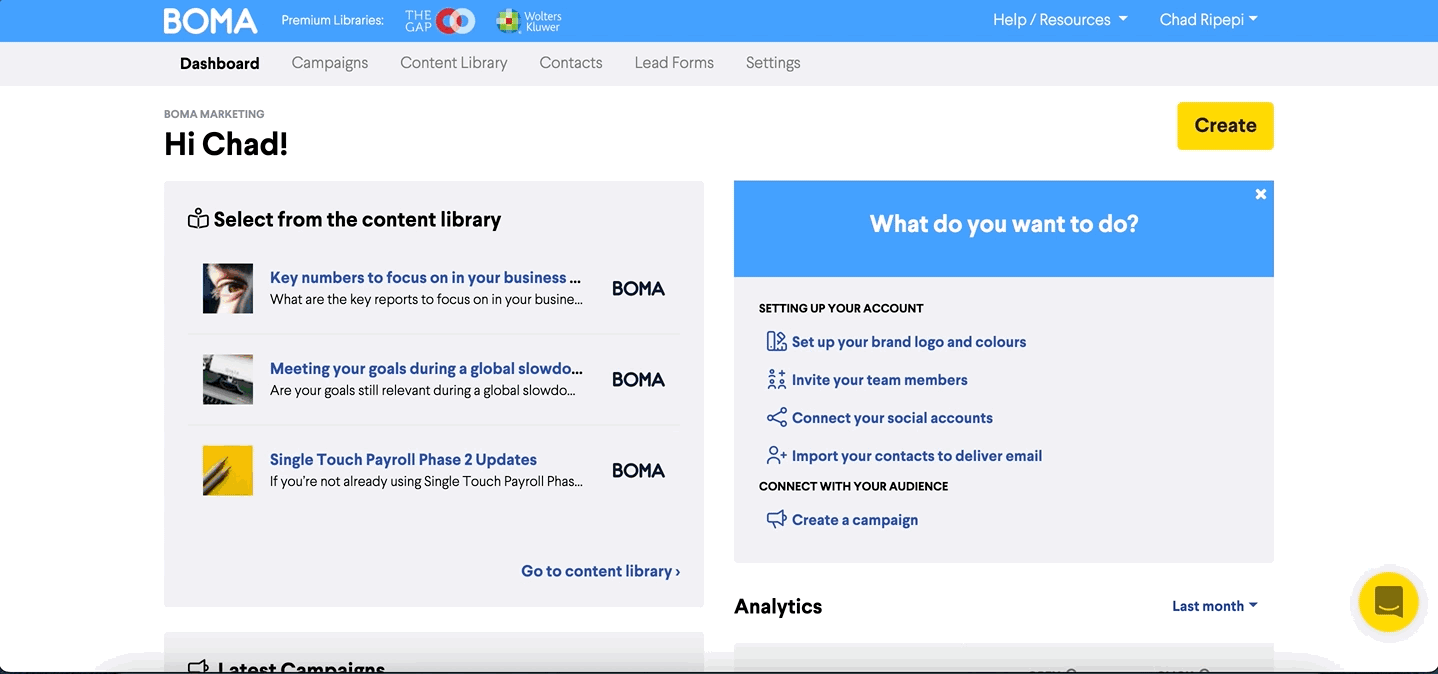Open the eye thumbnail for Key numbers article
1438x674 pixels.
click(x=228, y=288)
